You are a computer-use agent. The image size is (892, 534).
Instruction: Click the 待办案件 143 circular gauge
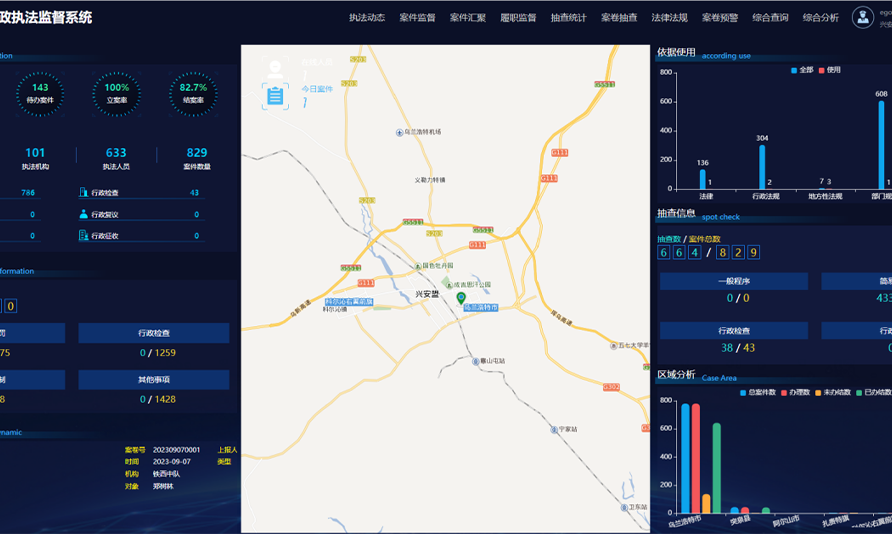(x=40, y=93)
